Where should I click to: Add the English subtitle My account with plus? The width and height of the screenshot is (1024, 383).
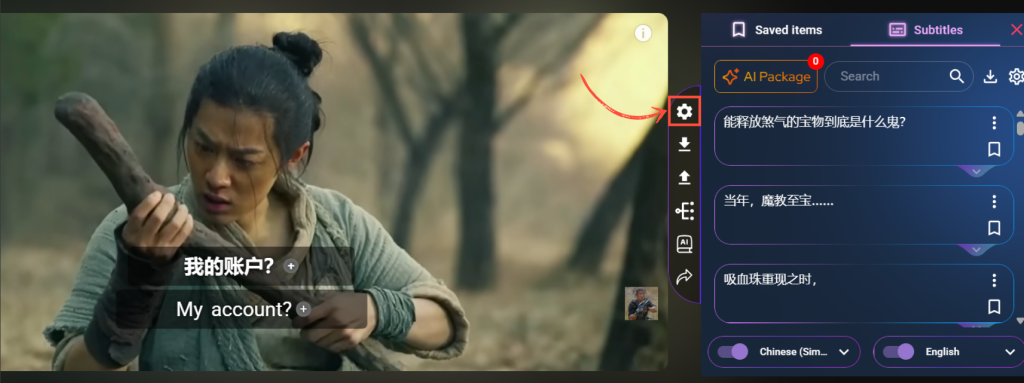coord(303,309)
